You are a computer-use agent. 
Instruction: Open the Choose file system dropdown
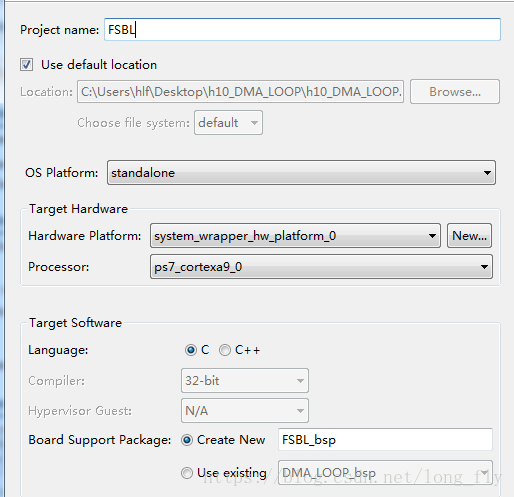(x=228, y=123)
